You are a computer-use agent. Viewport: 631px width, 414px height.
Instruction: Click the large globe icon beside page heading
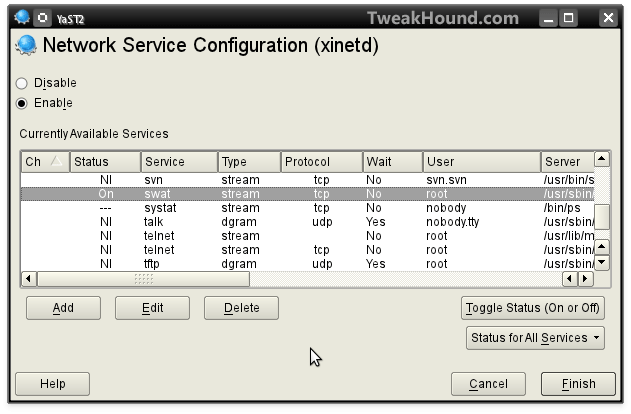coord(26,45)
